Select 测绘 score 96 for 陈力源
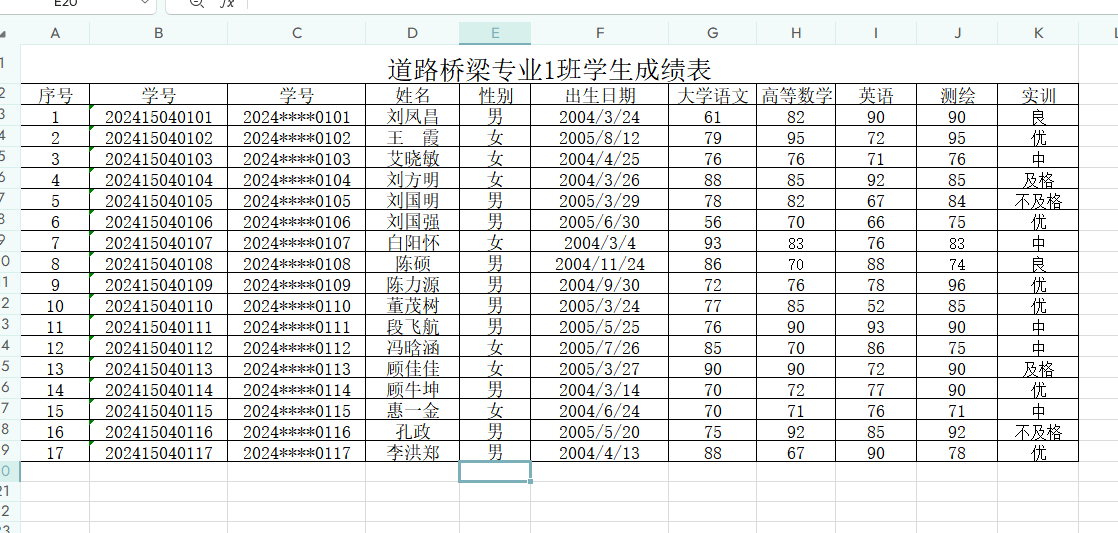 click(x=957, y=285)
